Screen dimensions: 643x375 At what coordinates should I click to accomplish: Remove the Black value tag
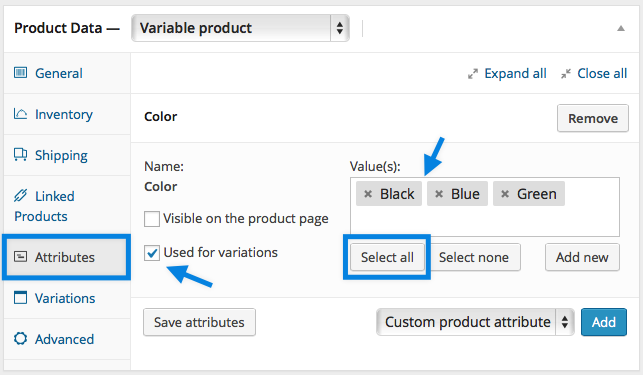point(368,194)
